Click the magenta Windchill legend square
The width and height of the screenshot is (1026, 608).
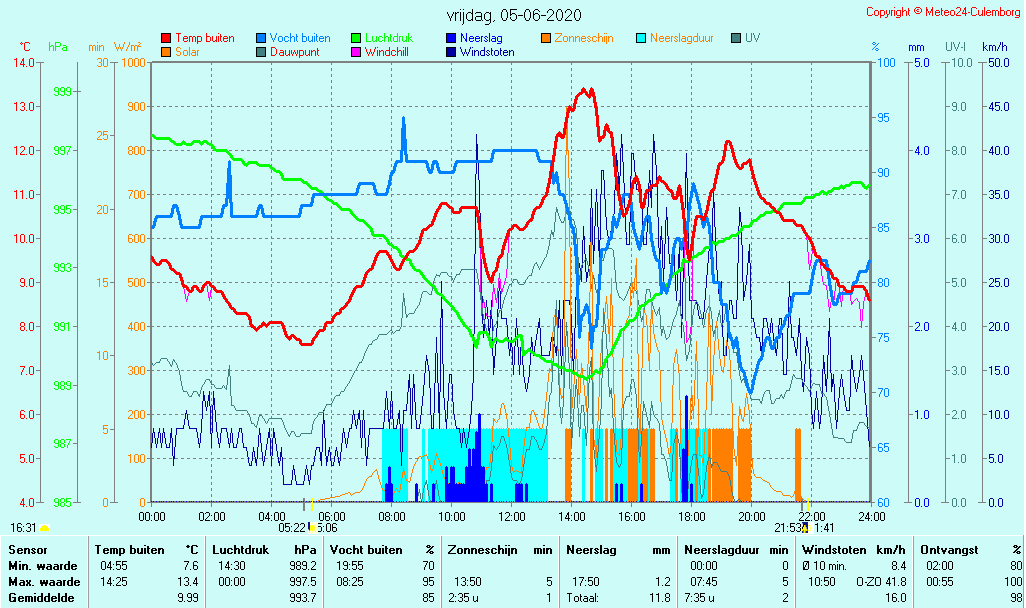(x=356, y=52)
